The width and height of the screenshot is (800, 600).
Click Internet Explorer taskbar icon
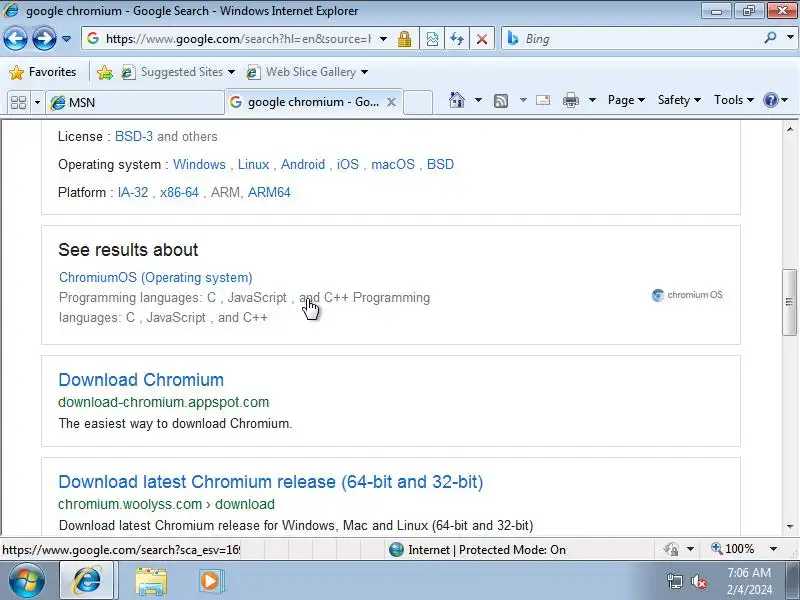(x=87, y=581)
